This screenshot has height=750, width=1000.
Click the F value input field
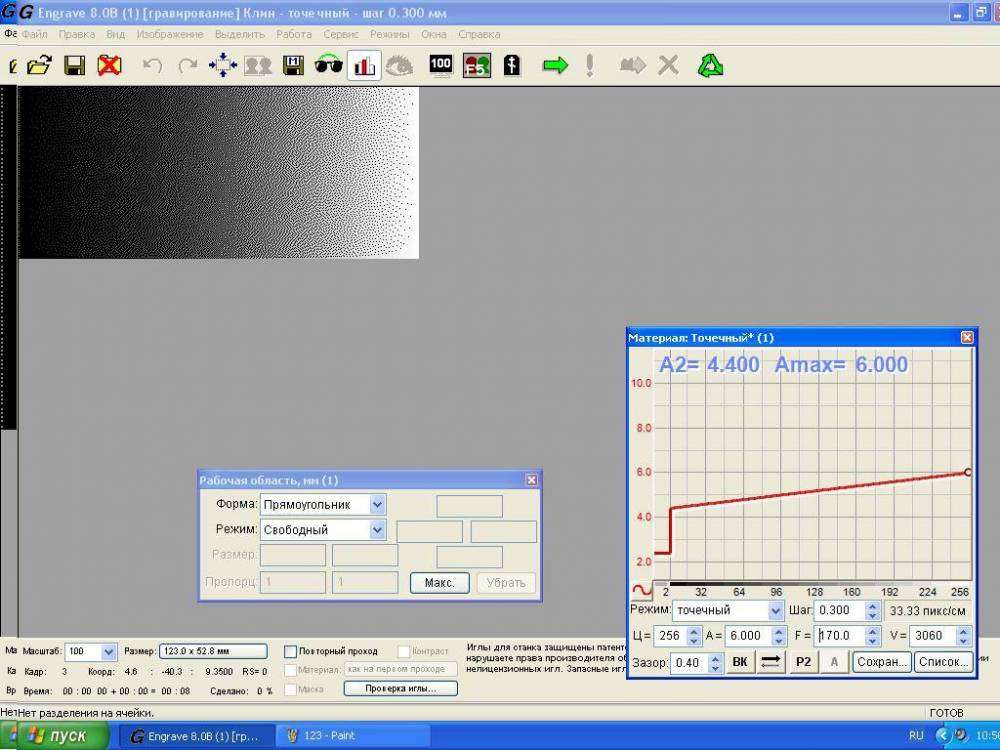(x=837, y=636)
